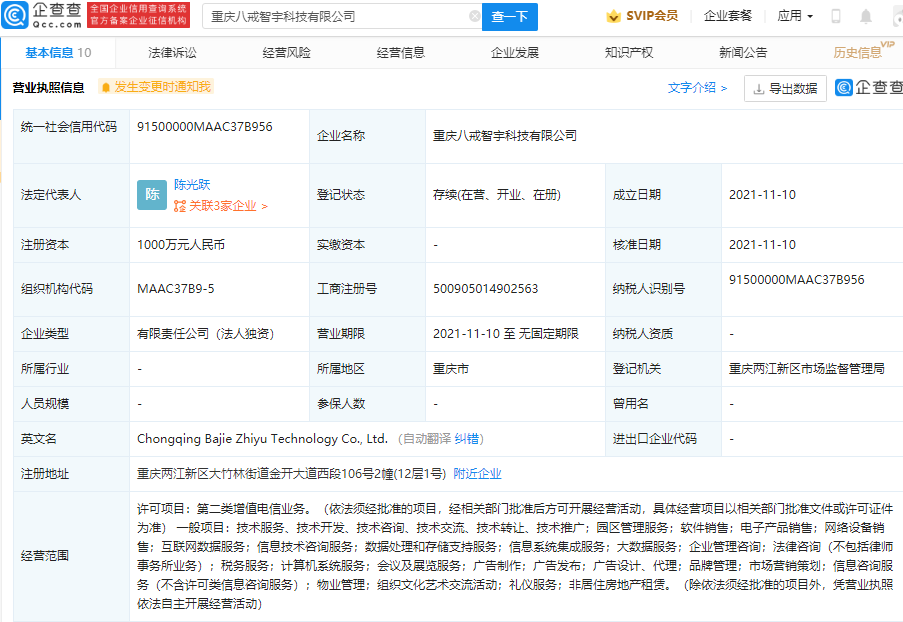This screenshot has width=903, height=622.
Task: Enable 发生变更时通知我 change alert
Action: [155, 87]
